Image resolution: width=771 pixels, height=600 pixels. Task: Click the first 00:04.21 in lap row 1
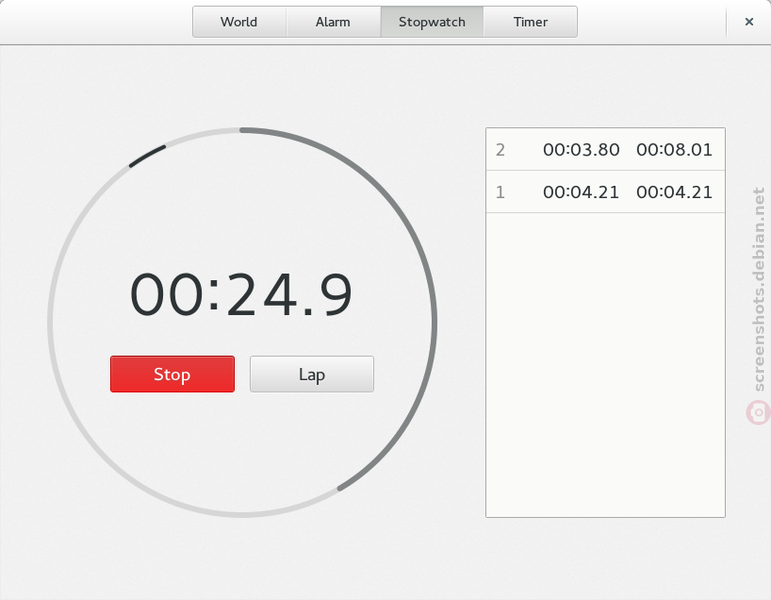pos(581,192)
